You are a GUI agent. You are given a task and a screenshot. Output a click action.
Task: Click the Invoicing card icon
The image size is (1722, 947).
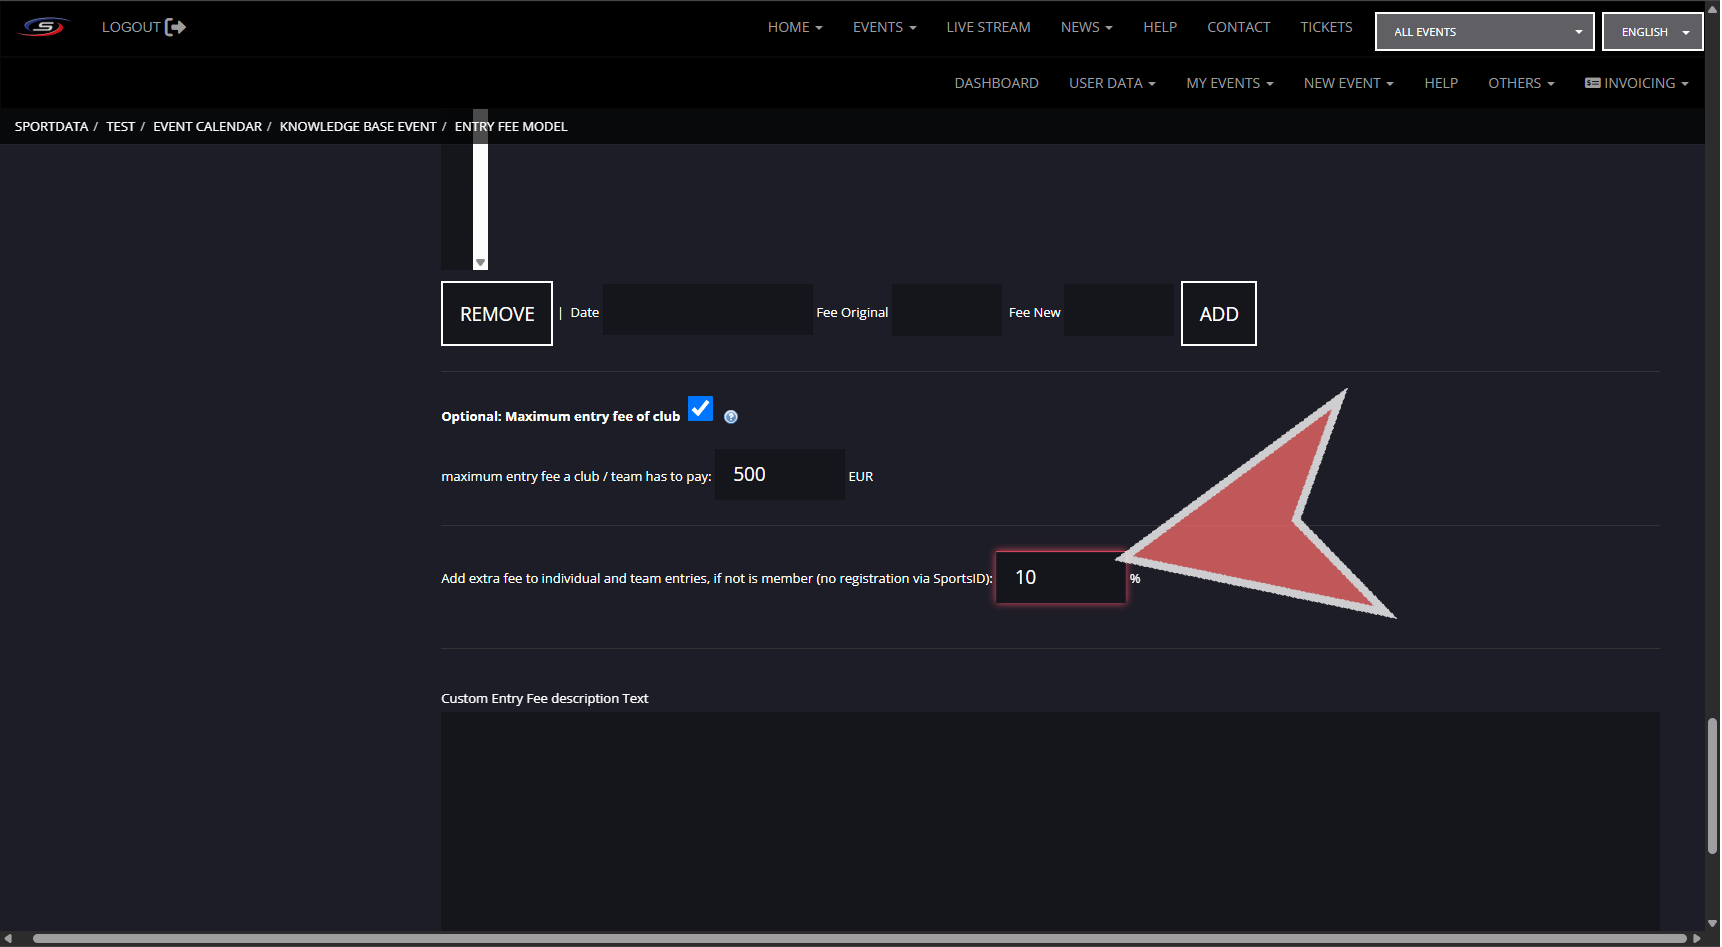(x=1592, y=83)
